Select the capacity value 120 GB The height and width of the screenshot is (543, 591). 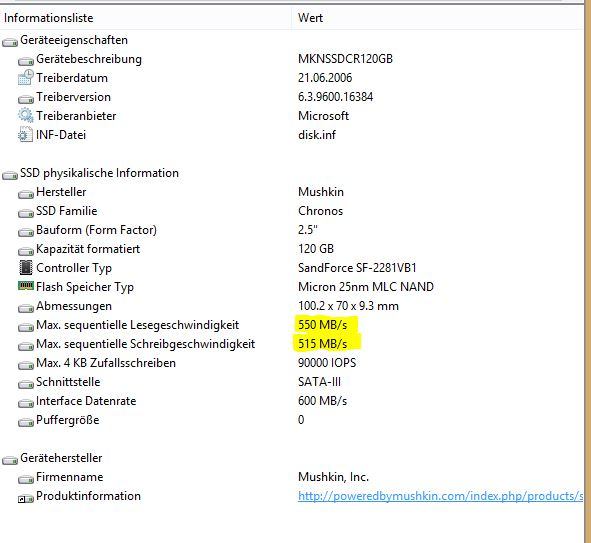(x=316, y=249)
